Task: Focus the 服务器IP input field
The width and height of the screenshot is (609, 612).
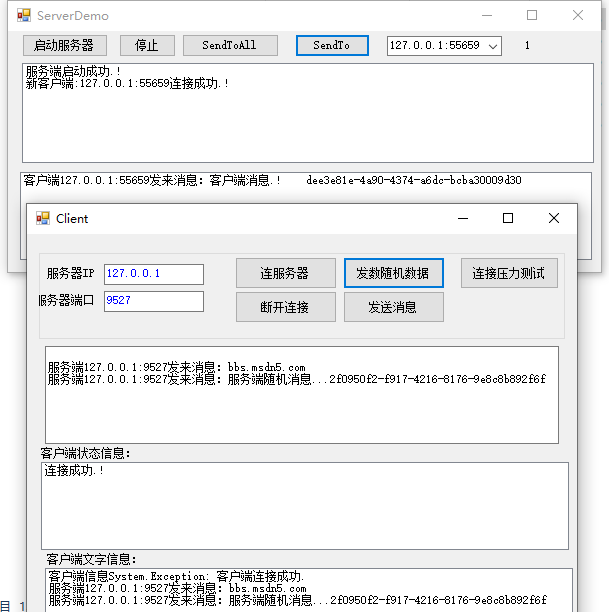Action: point(153,274)
